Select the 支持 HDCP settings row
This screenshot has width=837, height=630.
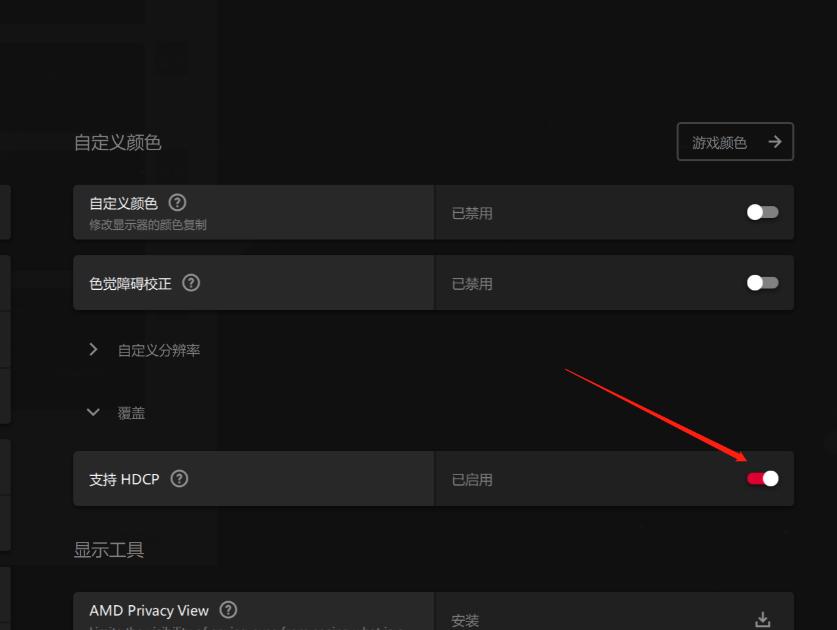(x=300, y=478)
